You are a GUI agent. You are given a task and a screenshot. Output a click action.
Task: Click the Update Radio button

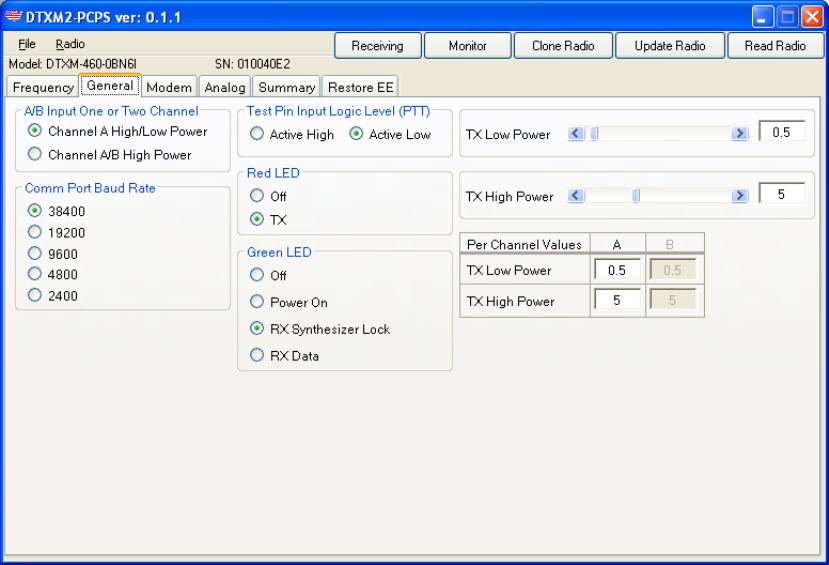point(670,46)
